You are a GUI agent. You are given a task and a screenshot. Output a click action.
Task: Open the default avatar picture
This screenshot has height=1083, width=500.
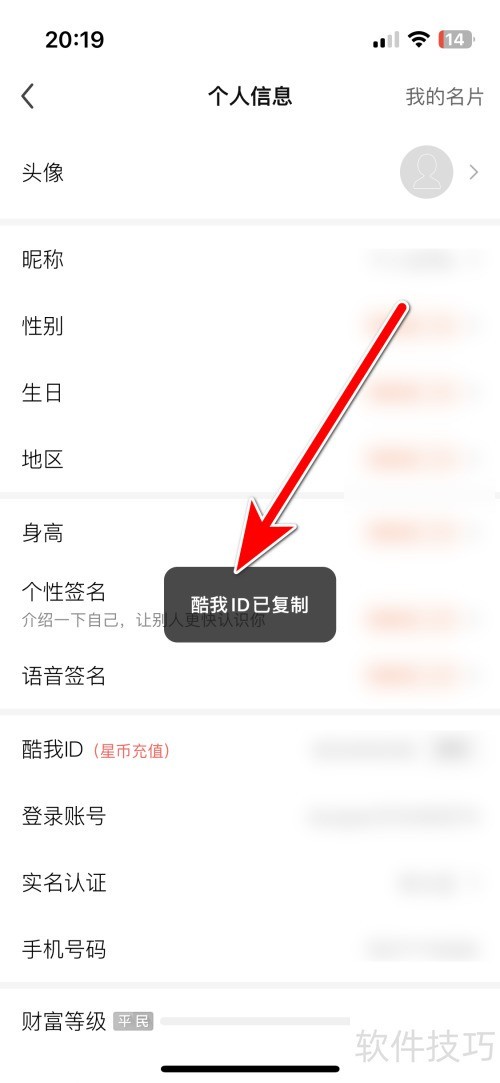427,172
